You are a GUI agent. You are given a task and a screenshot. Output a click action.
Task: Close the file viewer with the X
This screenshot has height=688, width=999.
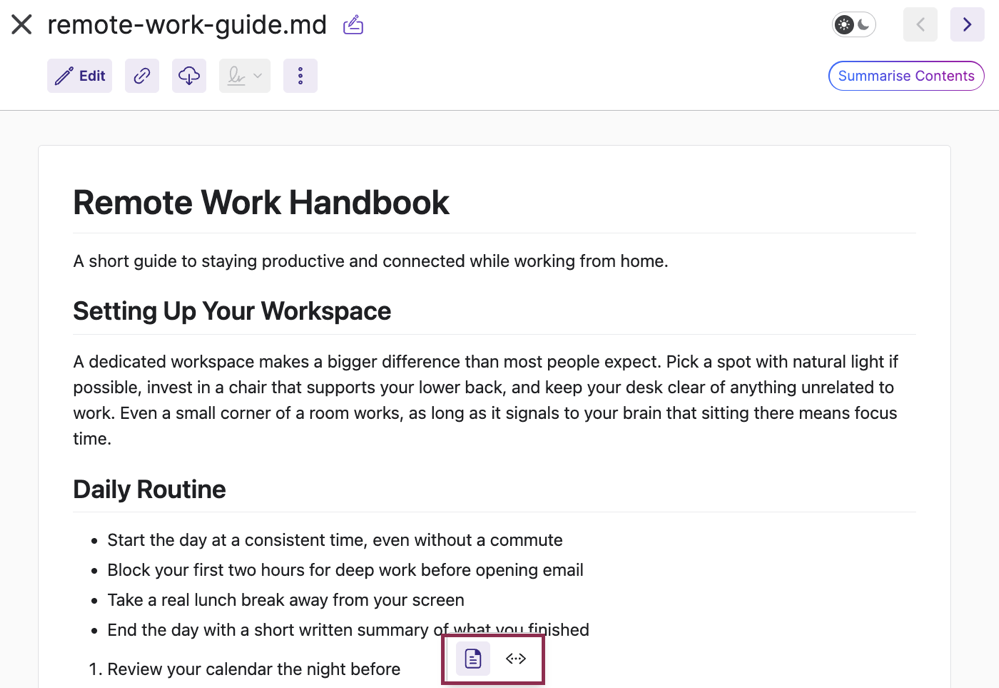(x=22, y=25)
